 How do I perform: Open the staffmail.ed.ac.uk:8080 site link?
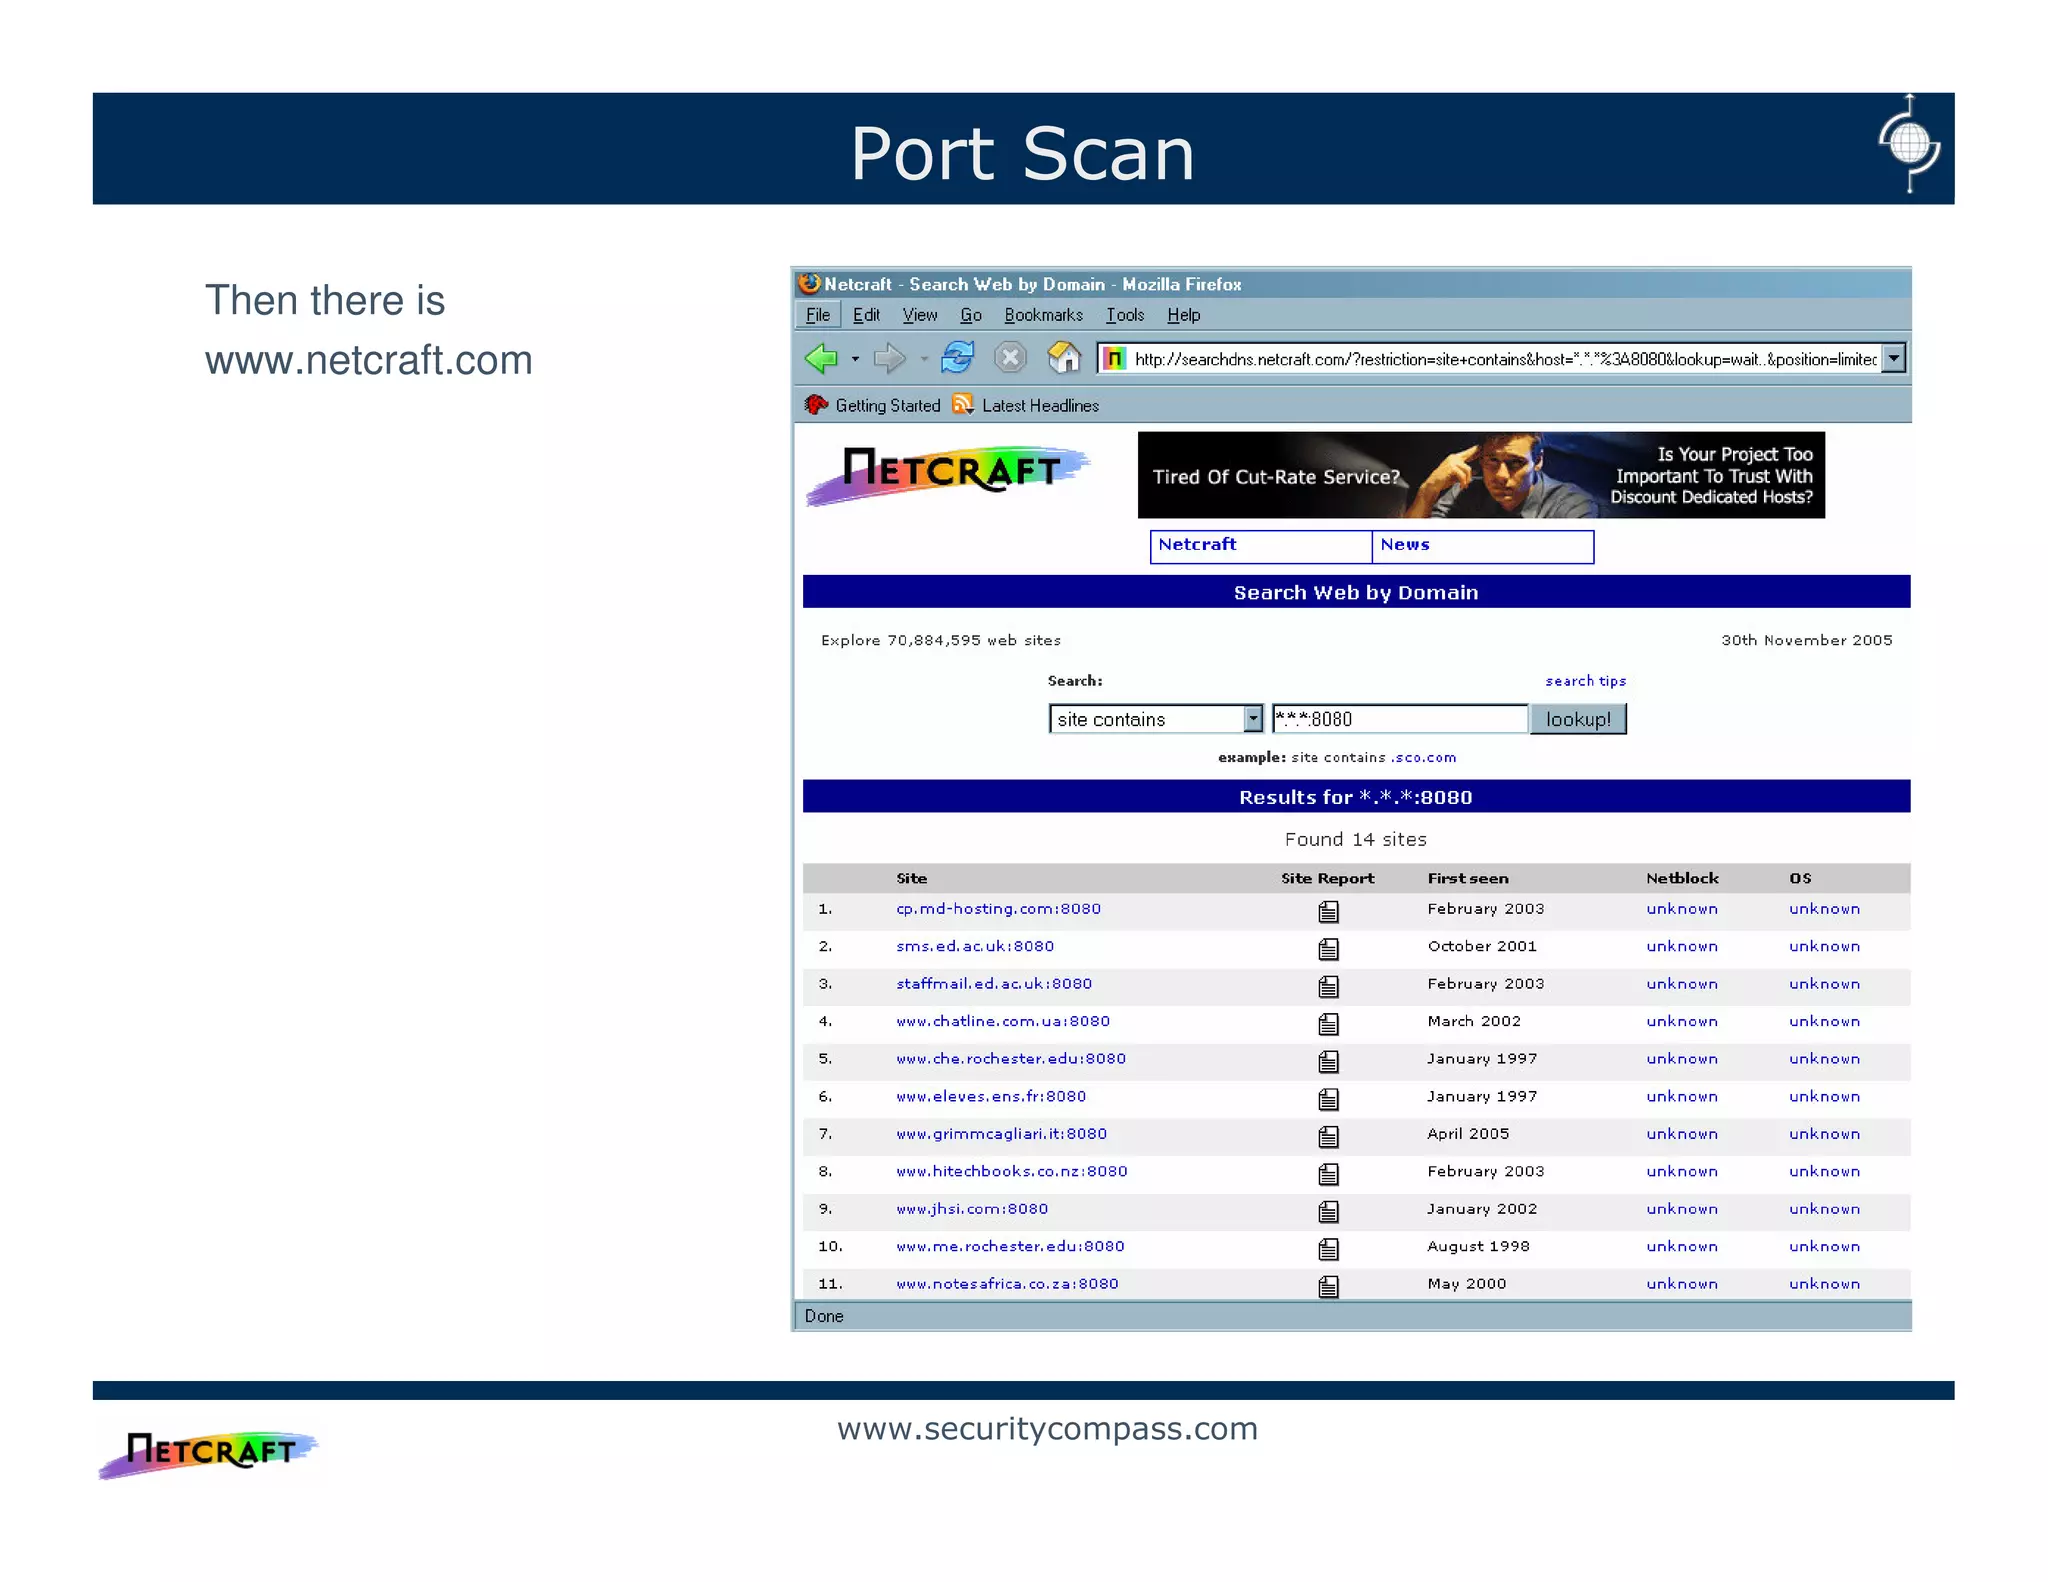pyautogui.click(x=994, y=984)
